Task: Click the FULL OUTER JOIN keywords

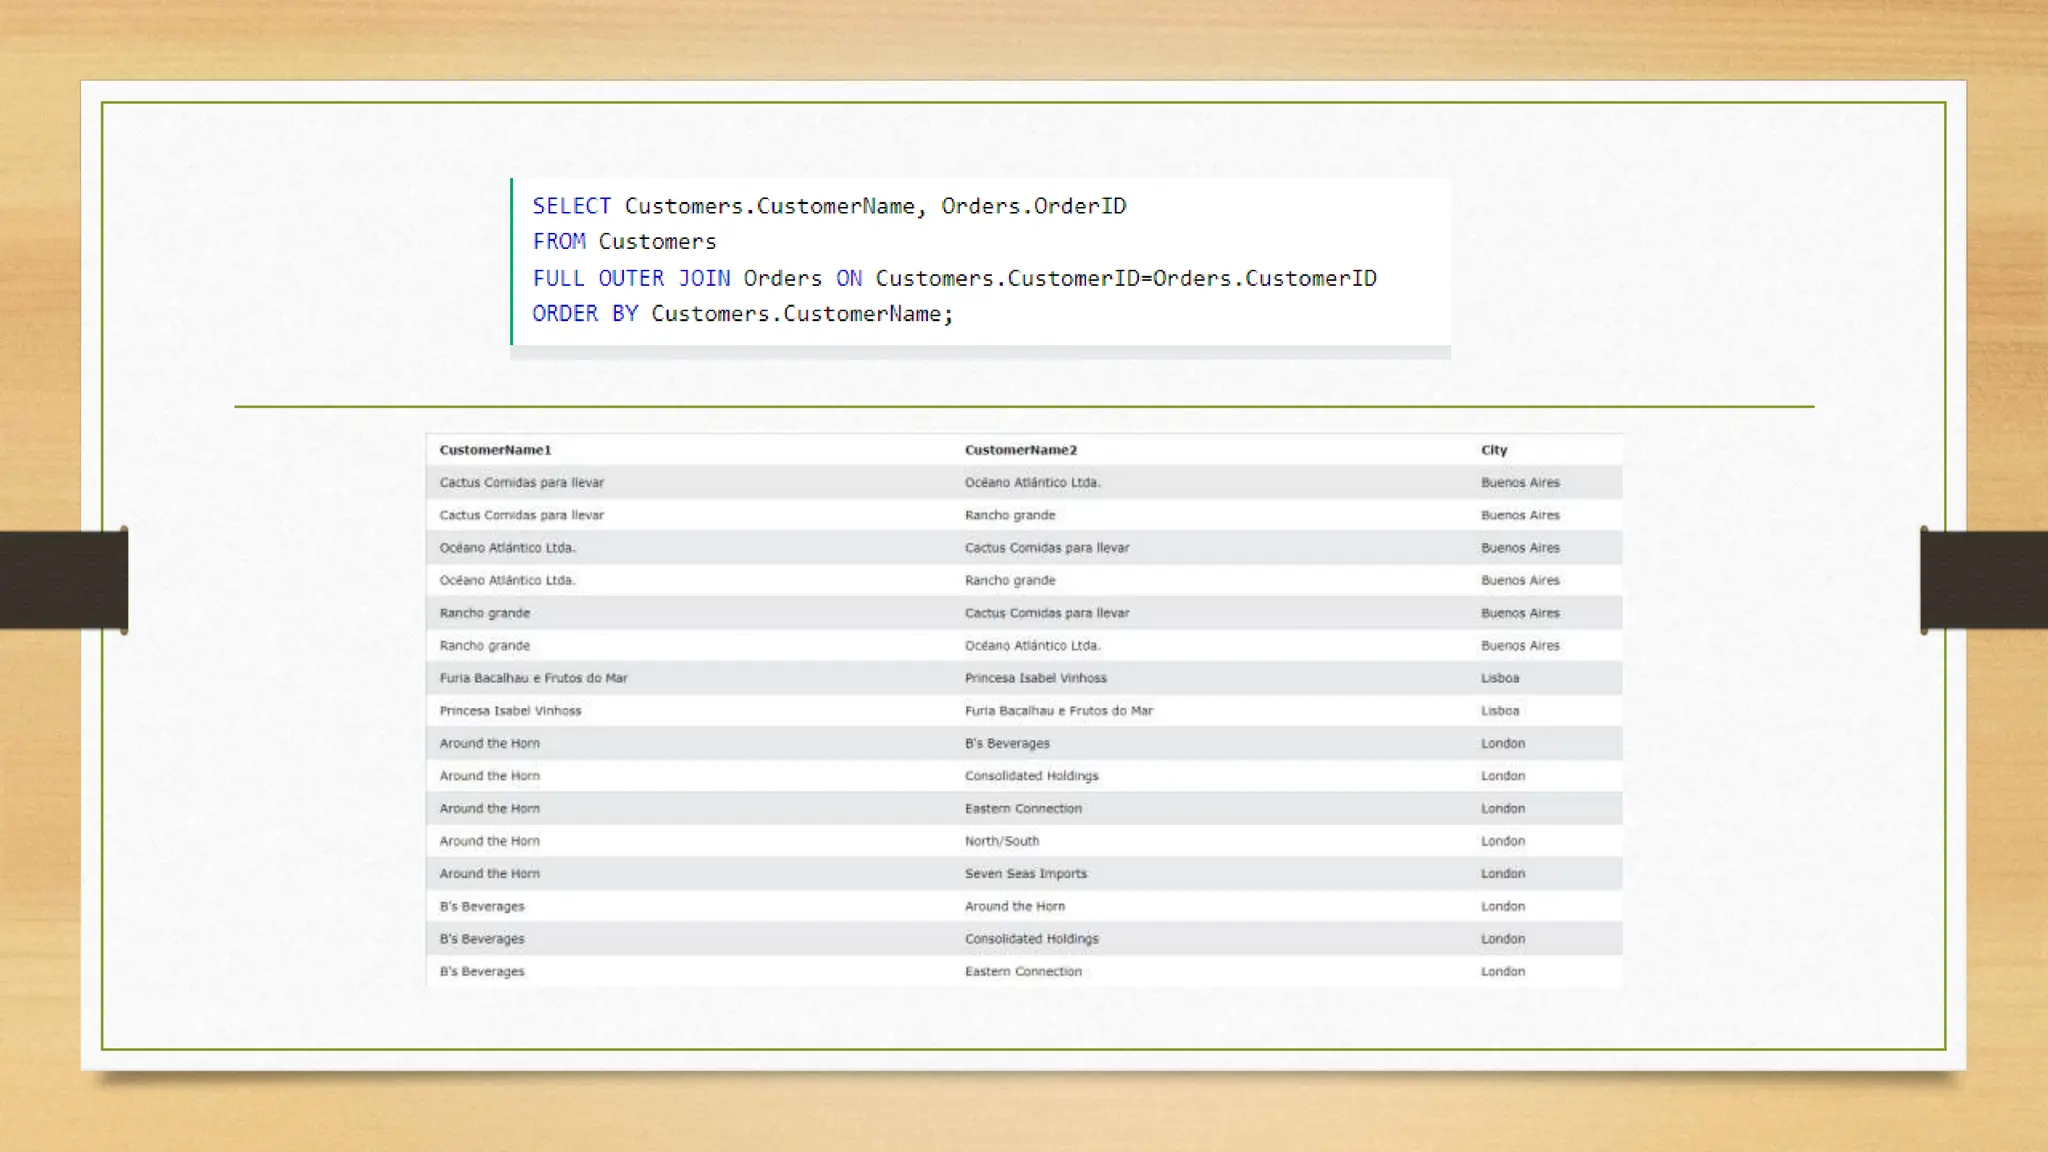Action: coord(631,278)
